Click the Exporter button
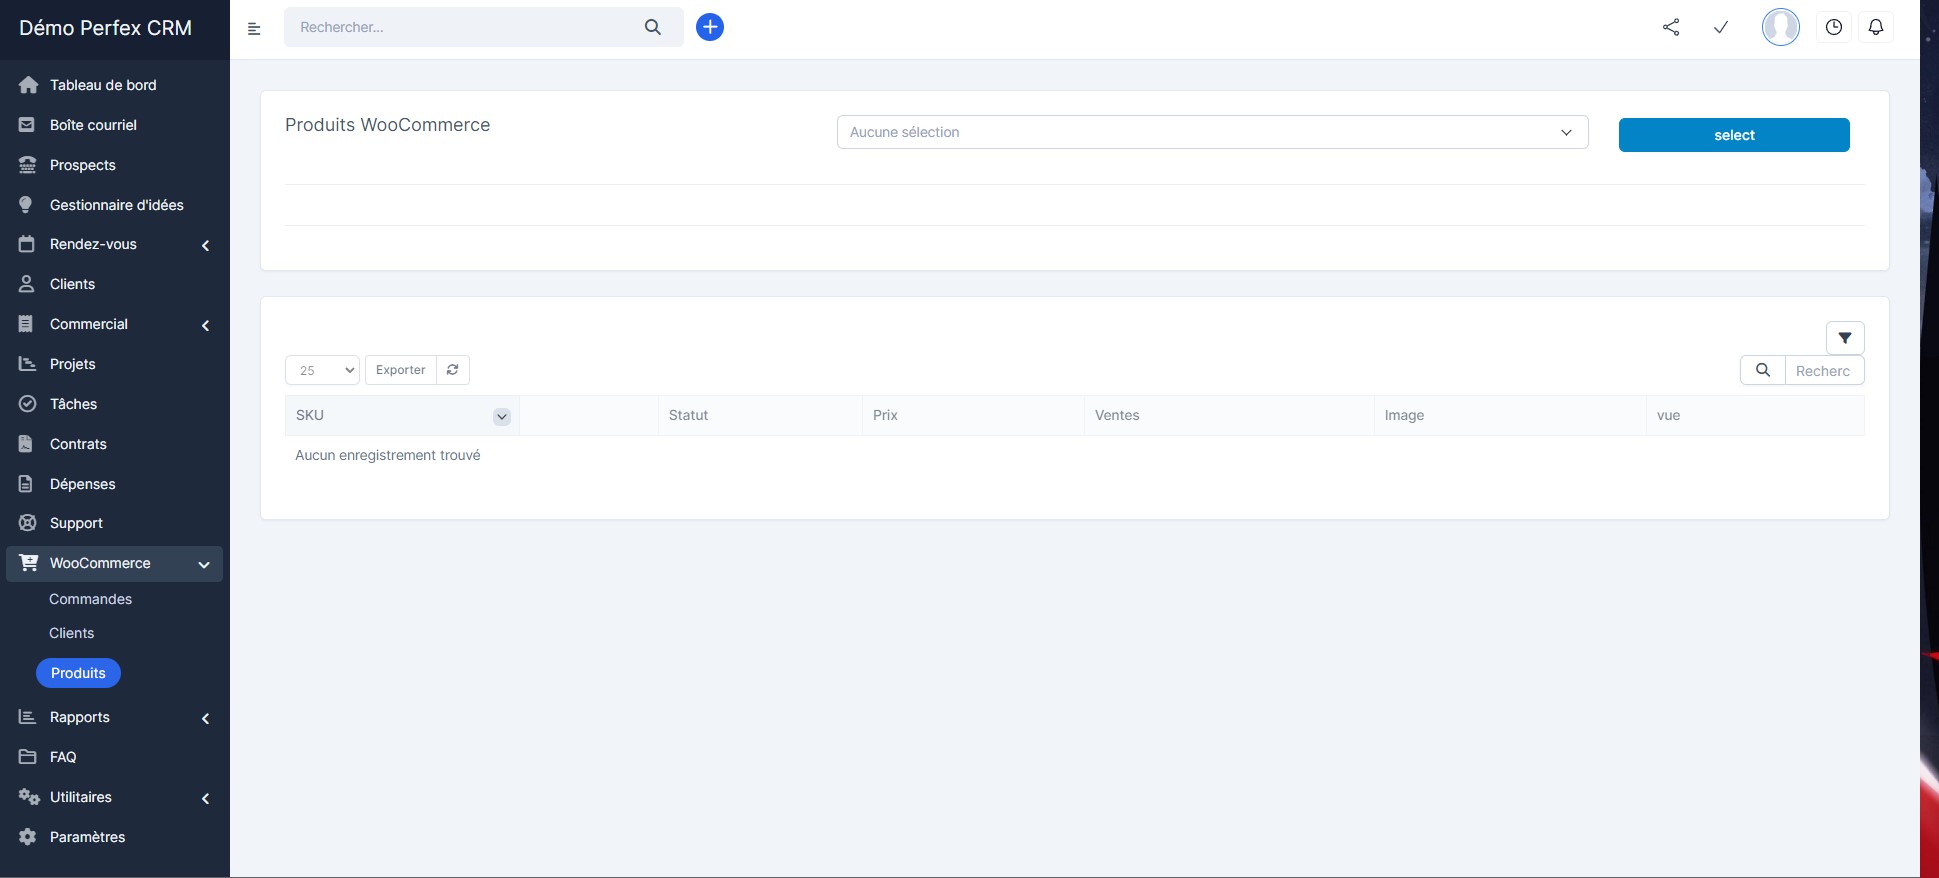The height and width of the screenshot is (878, 1939). [401, 370]
